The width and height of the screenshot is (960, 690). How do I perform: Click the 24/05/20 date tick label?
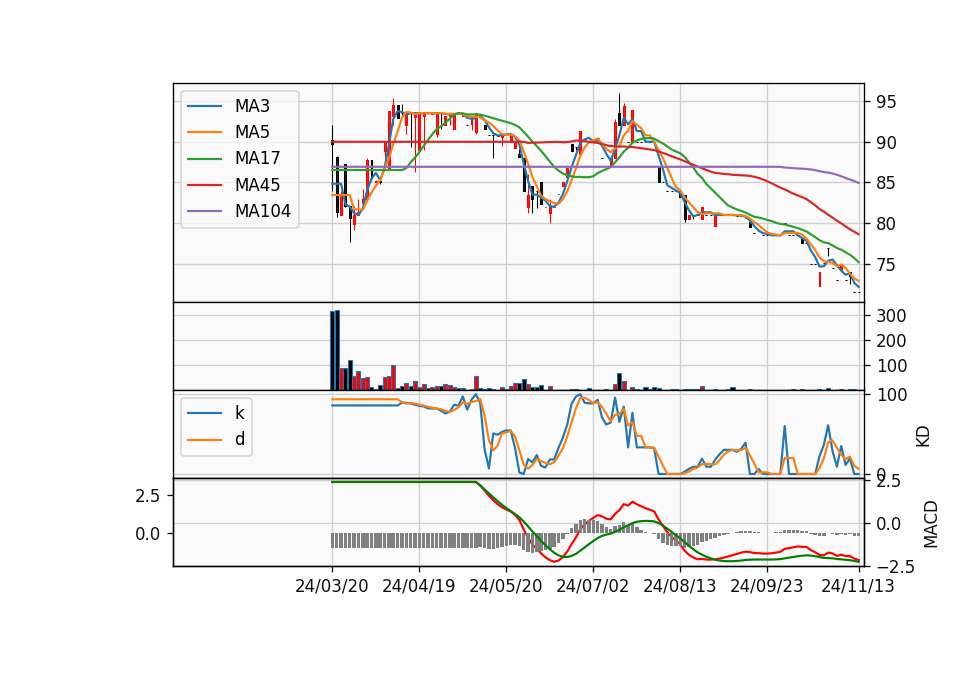point(506,586)
